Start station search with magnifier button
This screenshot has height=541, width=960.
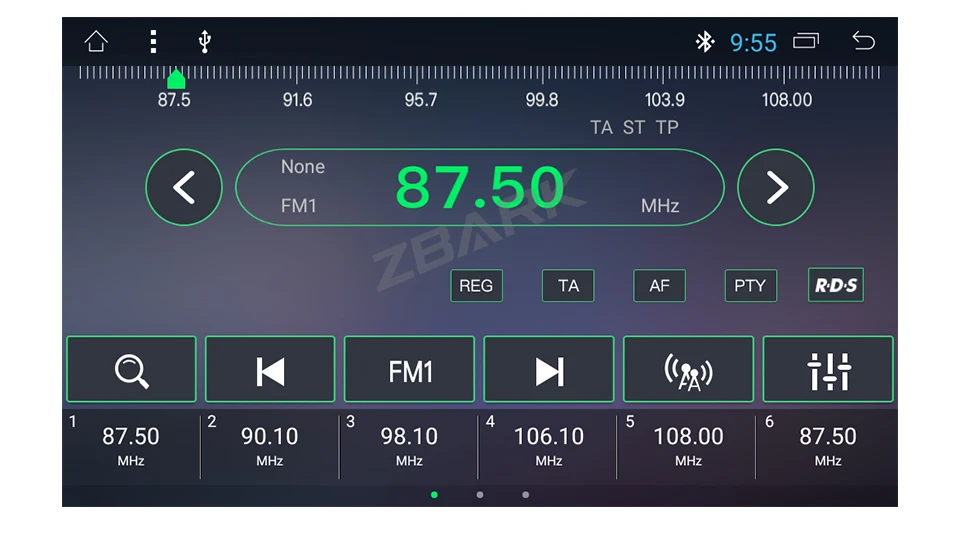(x=132, y=369)
